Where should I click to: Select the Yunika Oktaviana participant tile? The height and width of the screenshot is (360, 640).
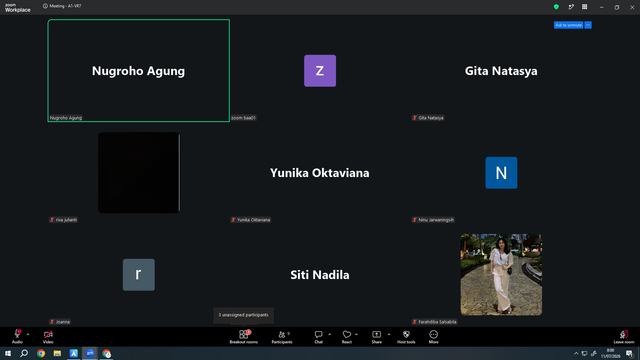click(320, 173)
